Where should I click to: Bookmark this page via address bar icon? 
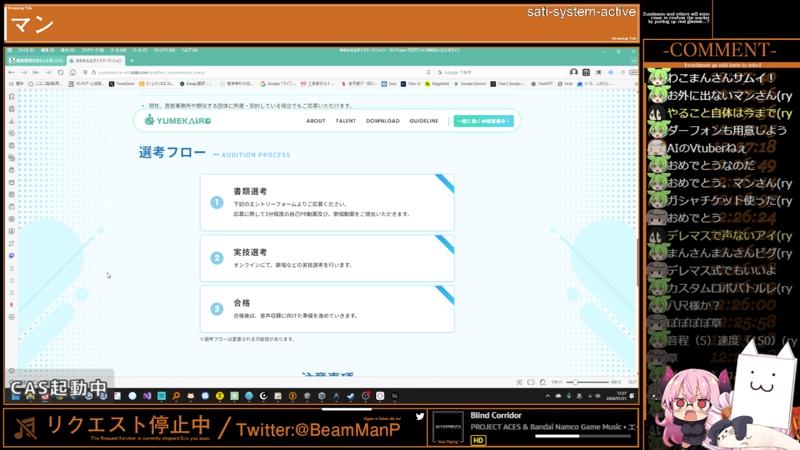[x=428, y=72]
